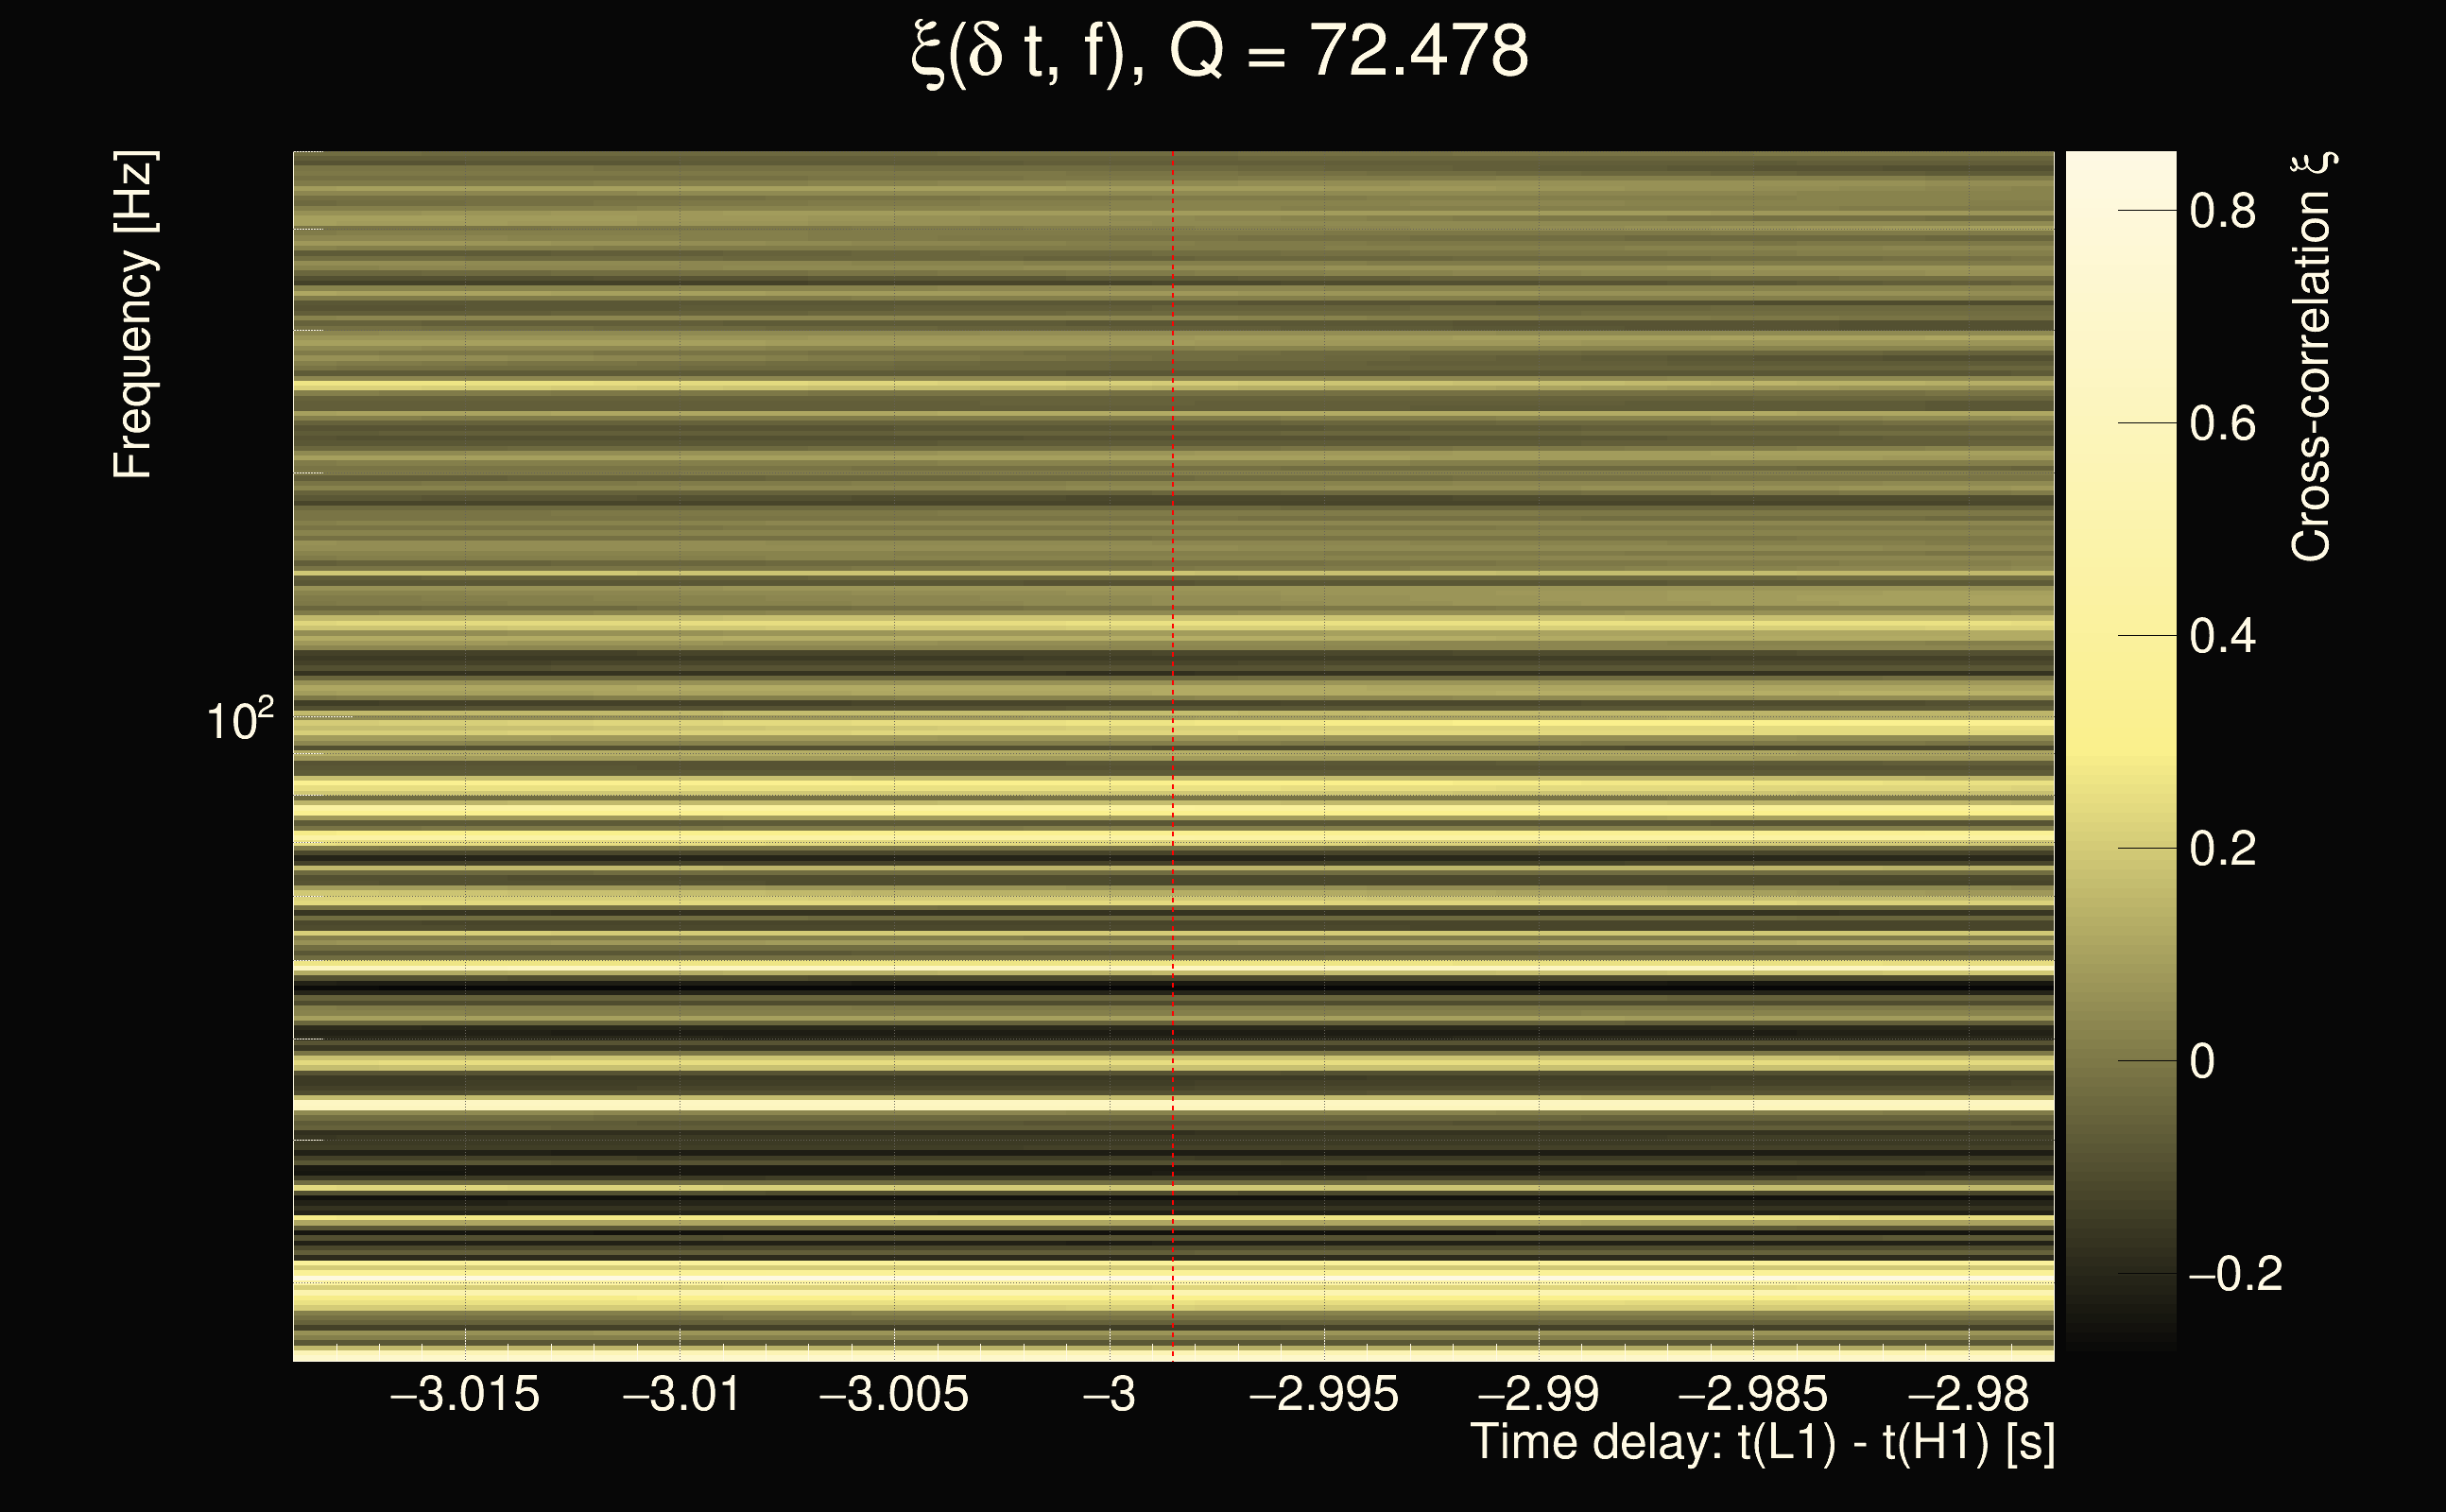Click the plot title showing Q = 72.478
Image resolution: width=2446 pixels, height=1512 pixels.
pos(1219,52)
